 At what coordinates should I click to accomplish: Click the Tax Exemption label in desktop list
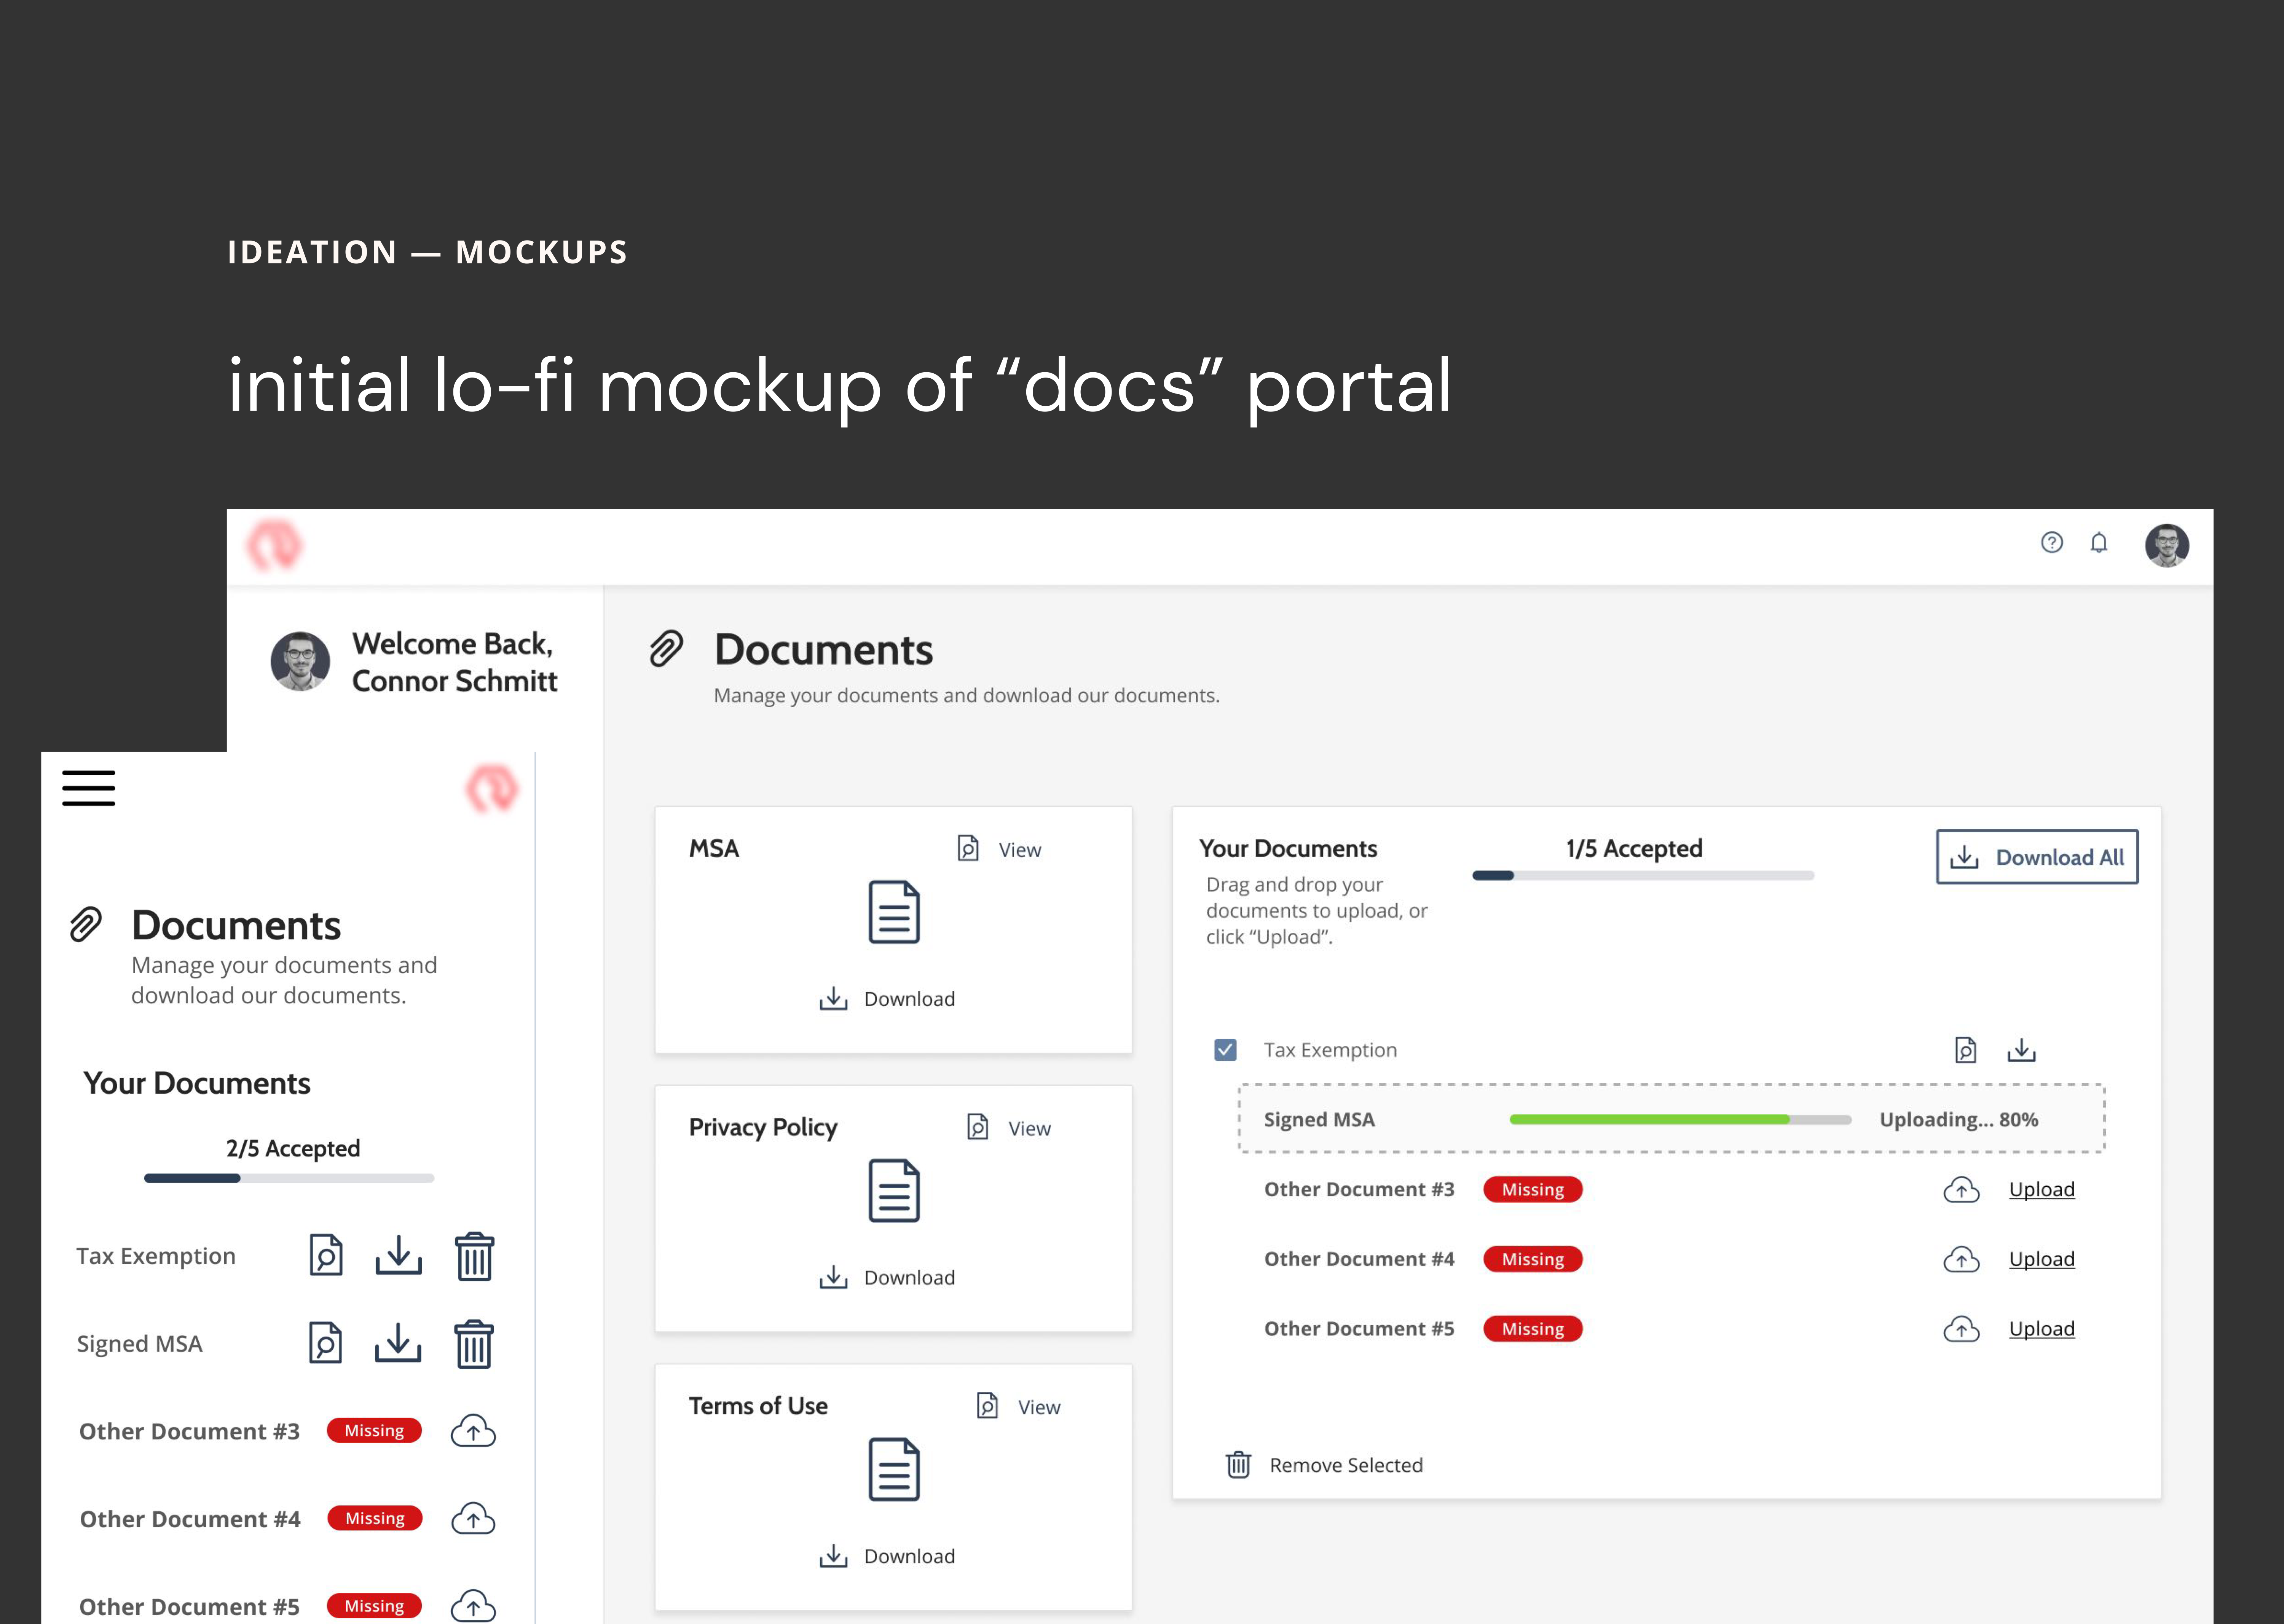[x=1330, y=1050]
